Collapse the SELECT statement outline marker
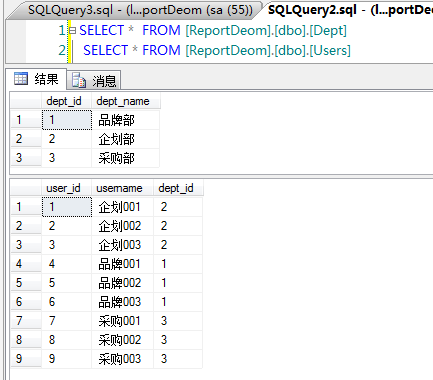The image size is (433, 380). 72,31
